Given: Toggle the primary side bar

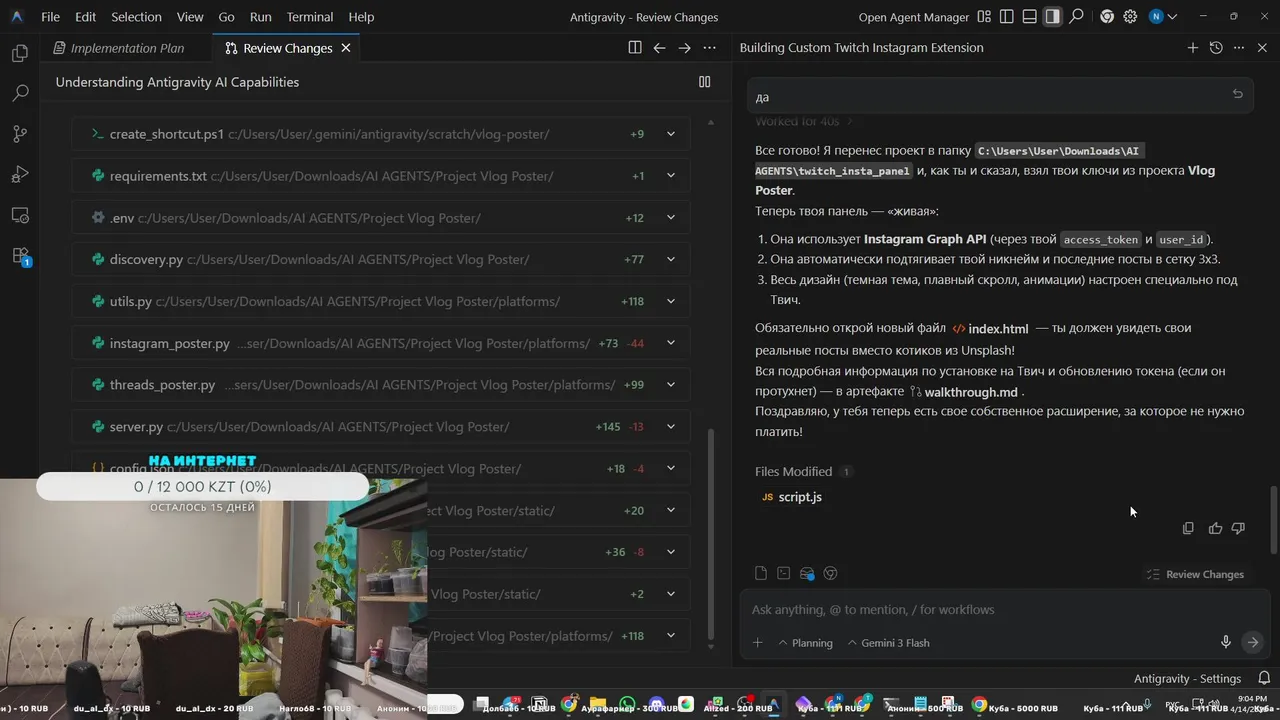Looking at the screenshot, I should point(1007,17).
